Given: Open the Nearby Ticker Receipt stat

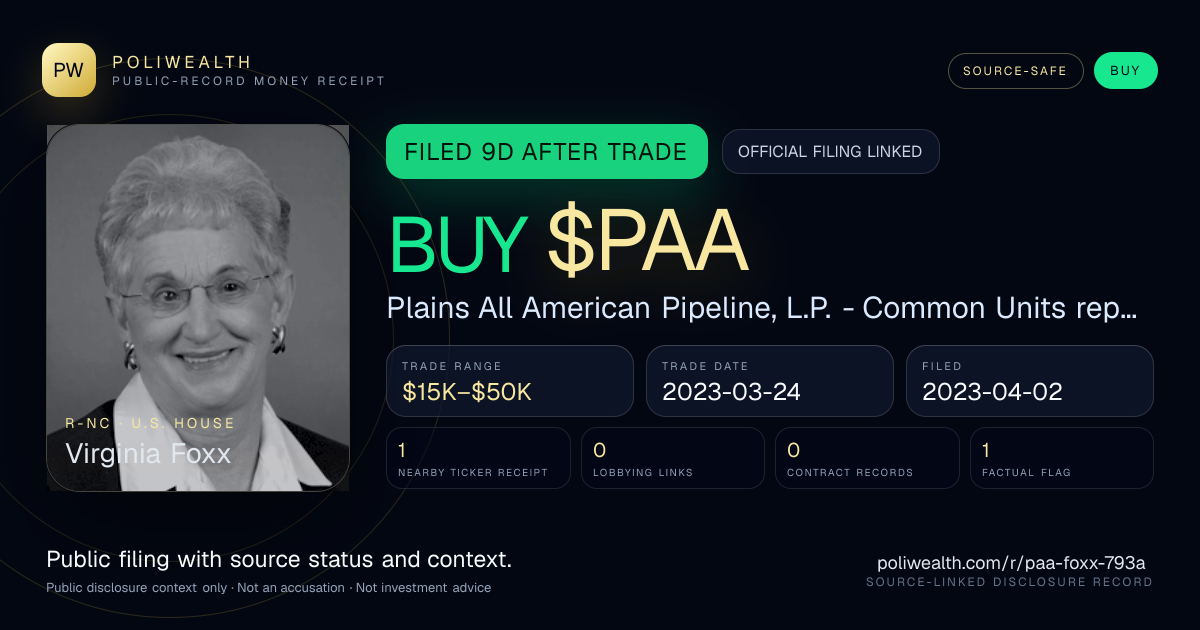Looking at the screenshot, I should [478, 458].
